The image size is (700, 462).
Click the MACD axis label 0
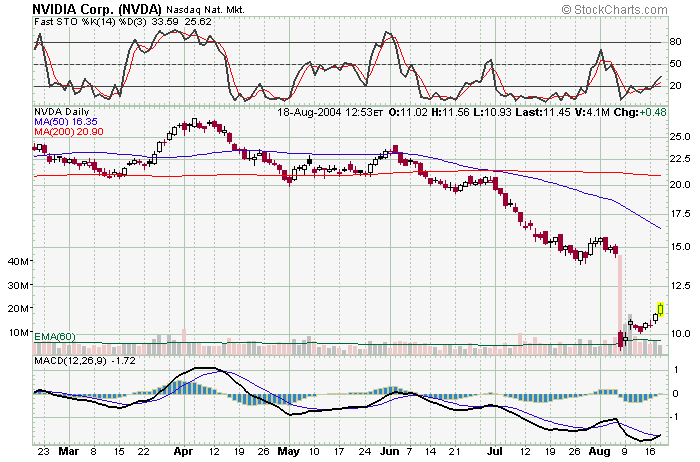point(676,393)
